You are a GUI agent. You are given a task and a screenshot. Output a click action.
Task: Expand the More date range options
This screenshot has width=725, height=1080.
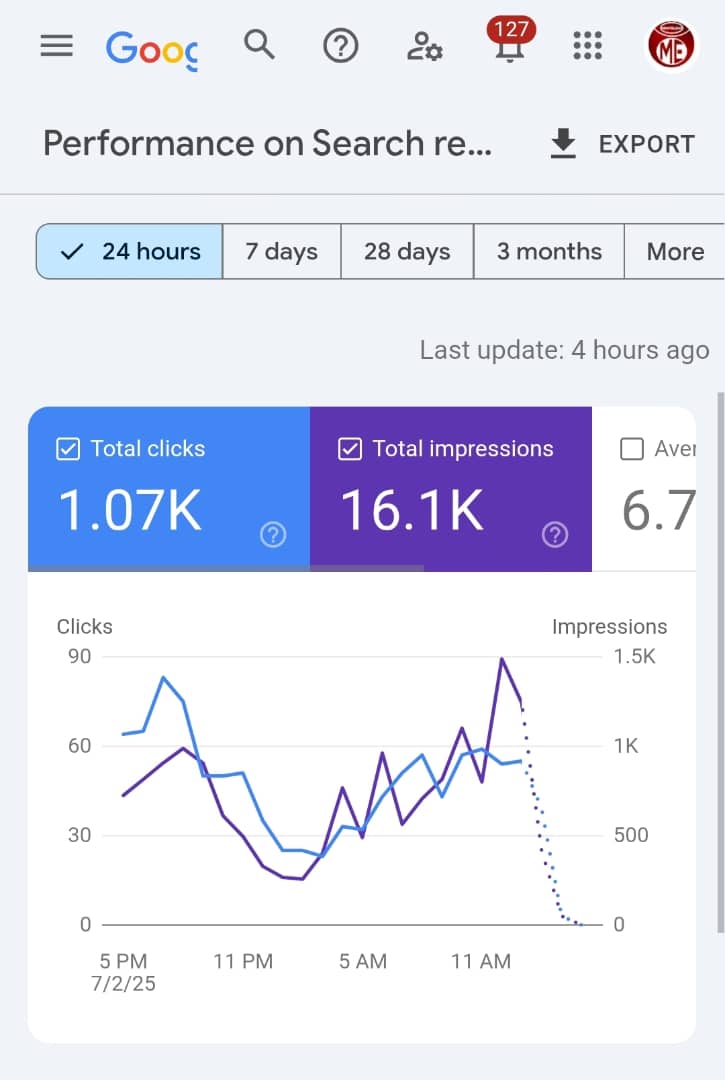click(675, 251)
